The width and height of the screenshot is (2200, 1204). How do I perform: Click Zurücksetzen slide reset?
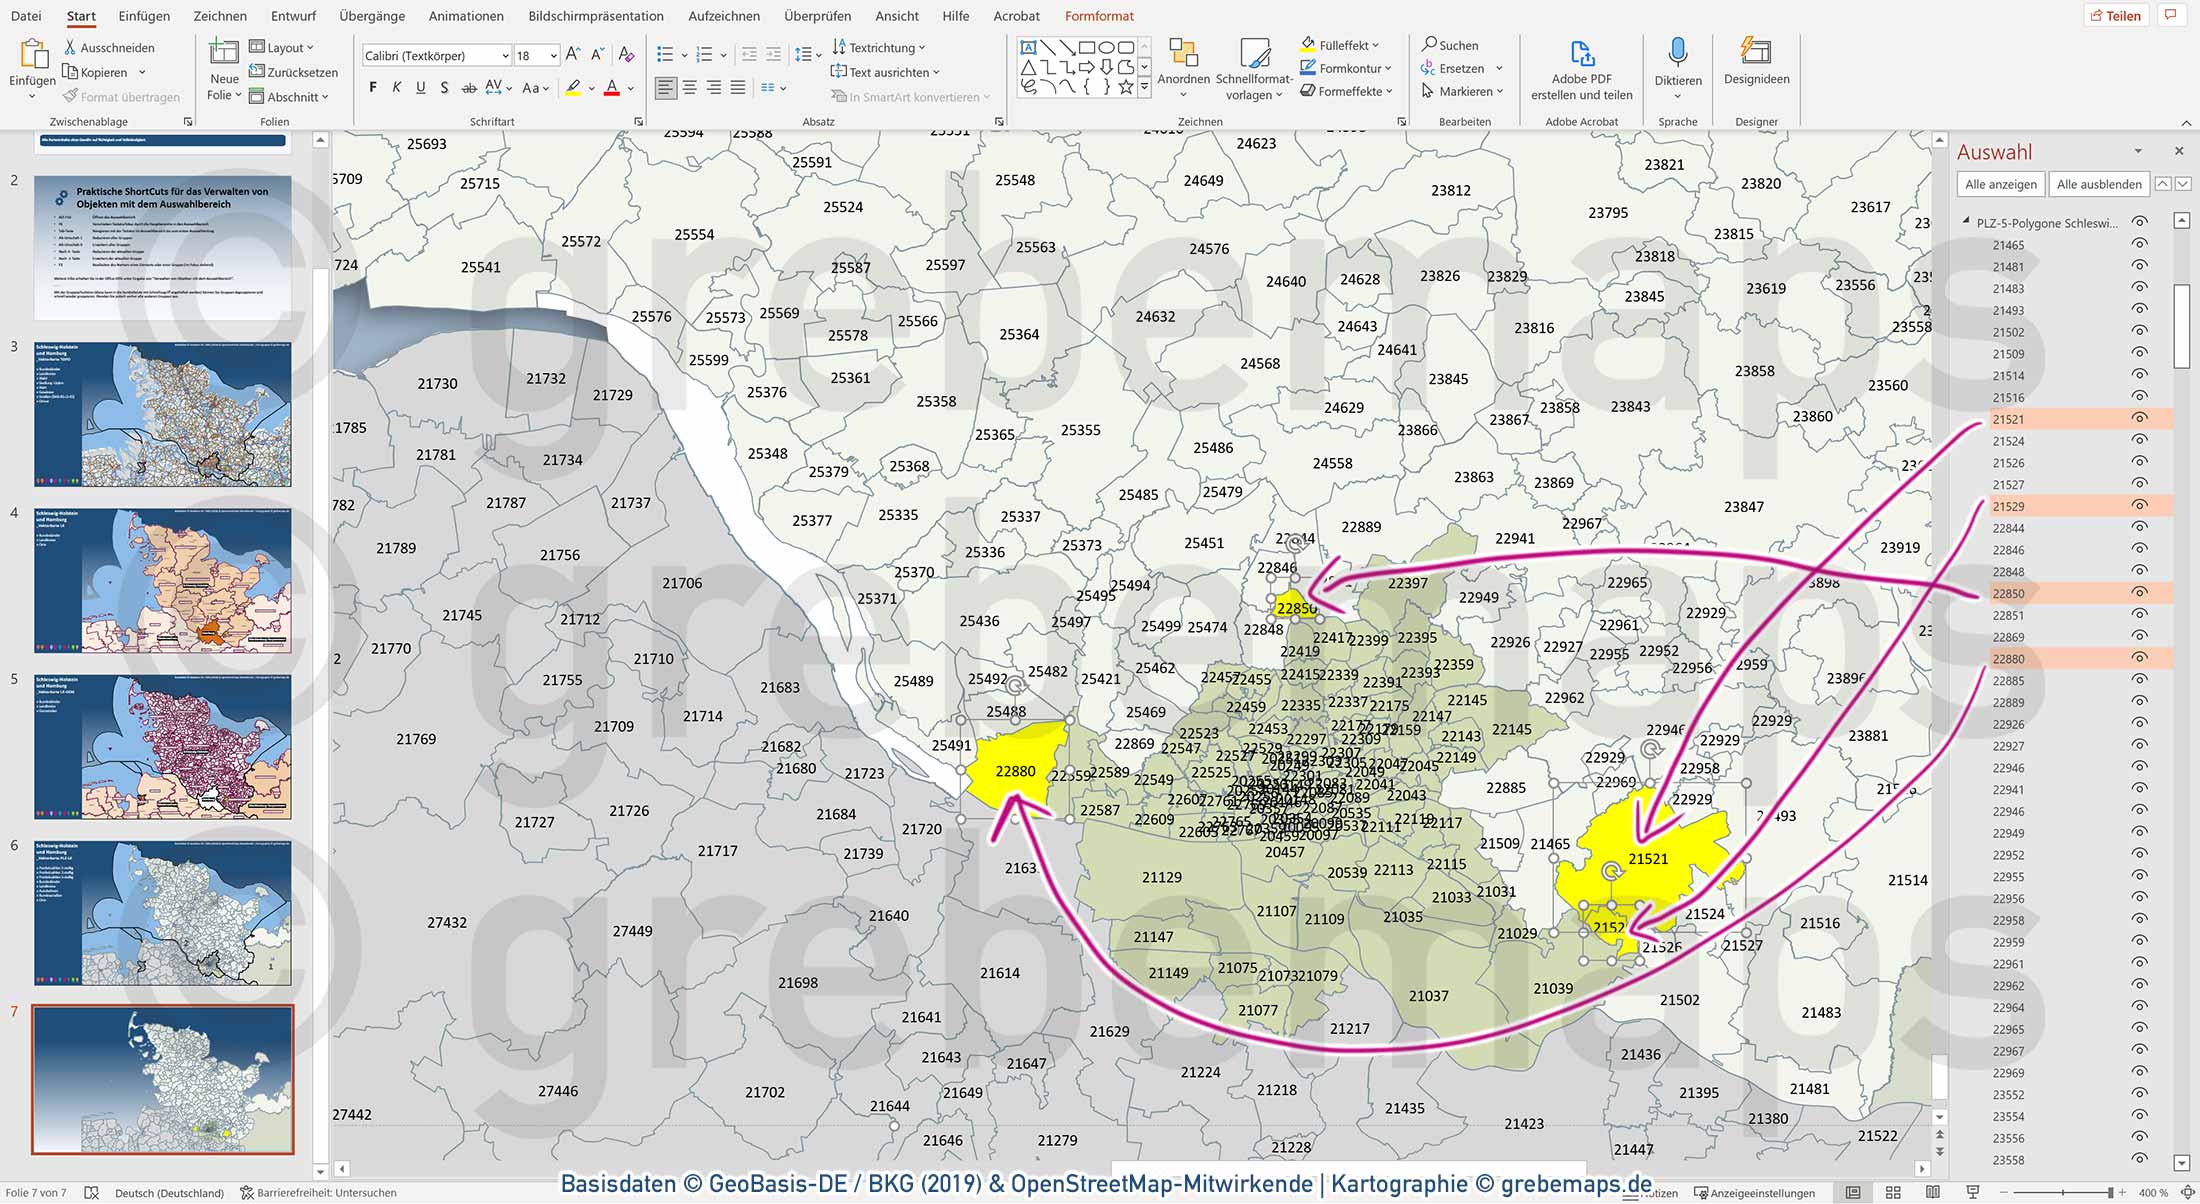(x=293, y=72)
